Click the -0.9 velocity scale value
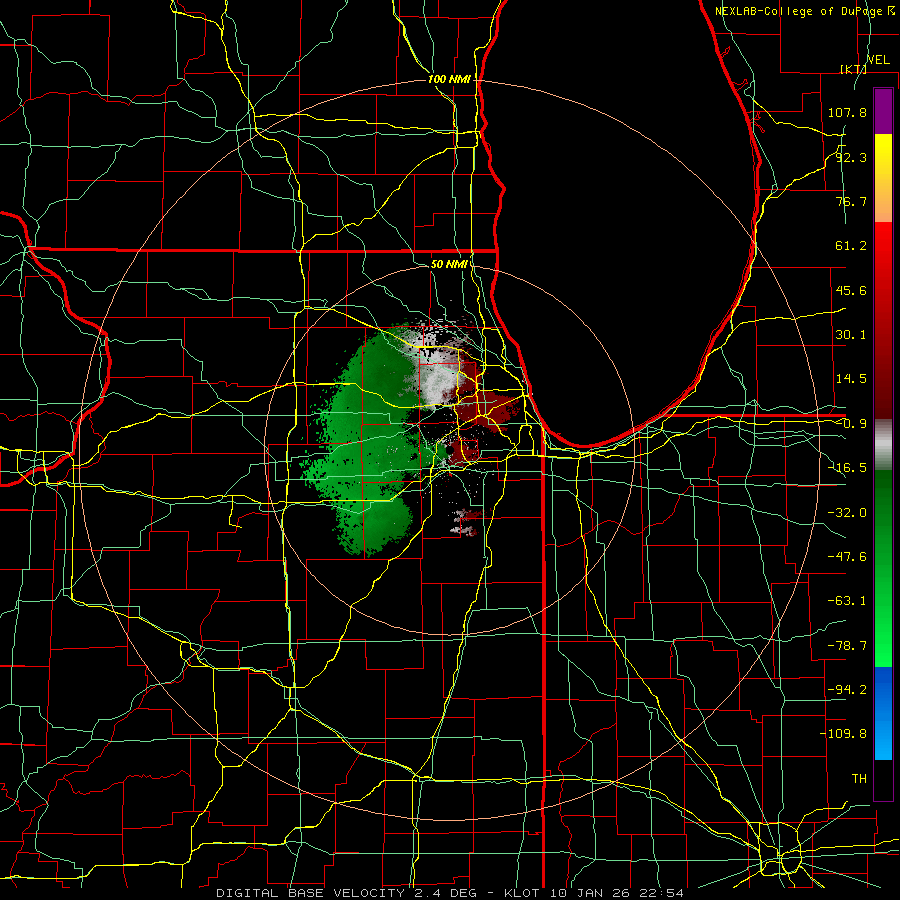This screenshot has height=900, width=900. click(x=851, y=424)
